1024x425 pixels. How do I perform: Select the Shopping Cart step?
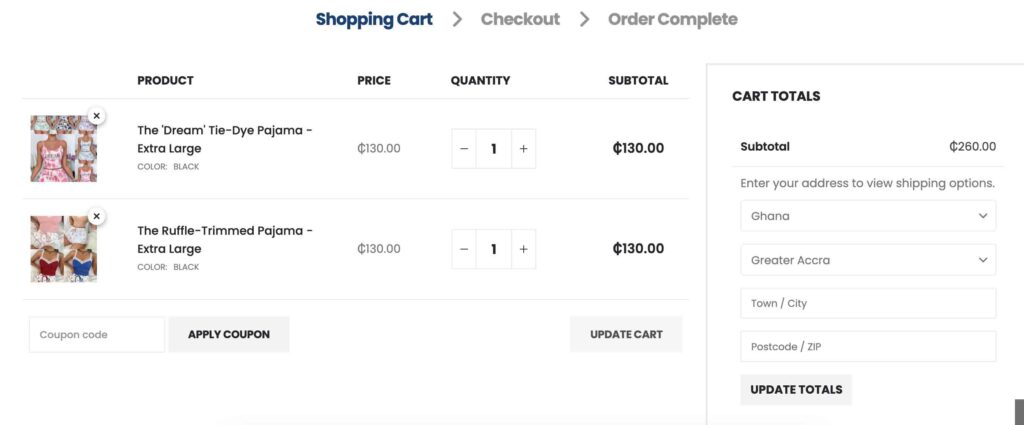[x=374, y=20]
